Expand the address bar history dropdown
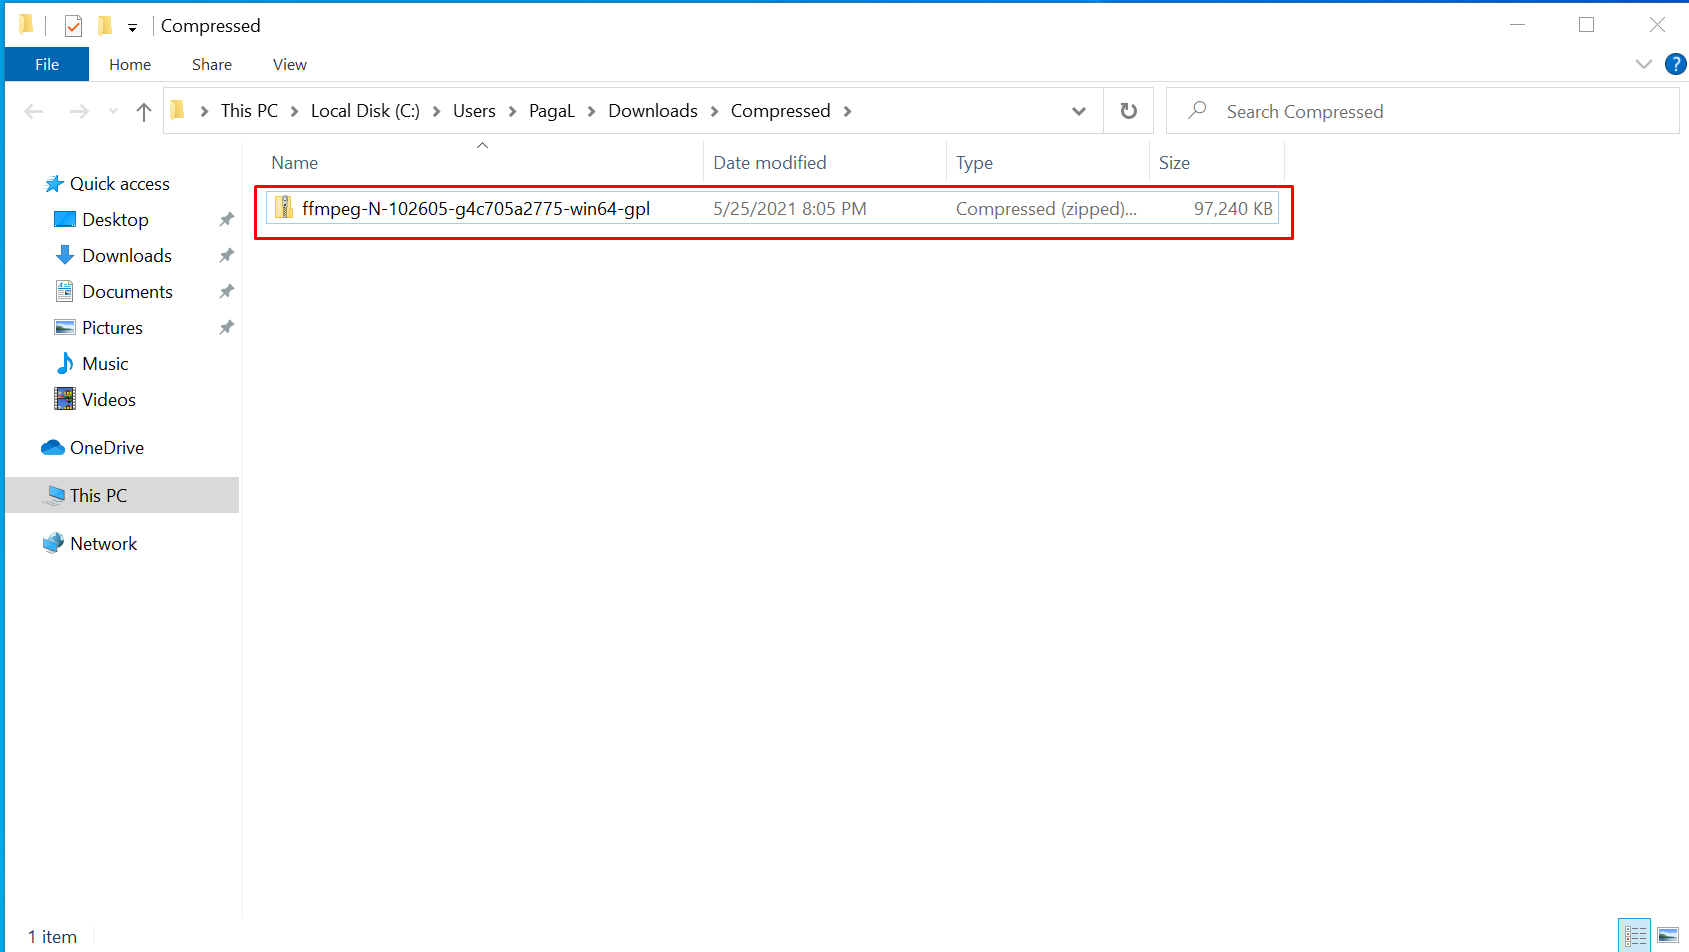This screenshot has width=1689, height=952. pyautogui.click(x=1078, y=111)
